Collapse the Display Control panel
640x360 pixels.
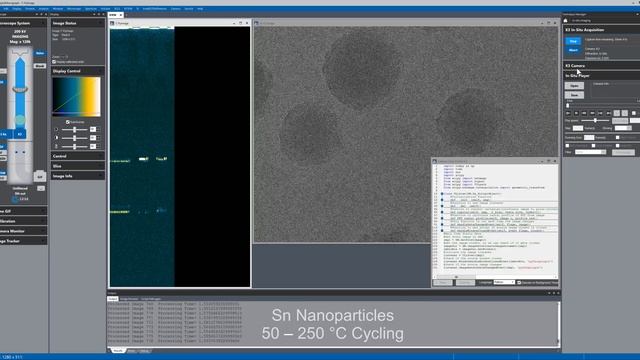pyautogui.click(x=77, y=71)
